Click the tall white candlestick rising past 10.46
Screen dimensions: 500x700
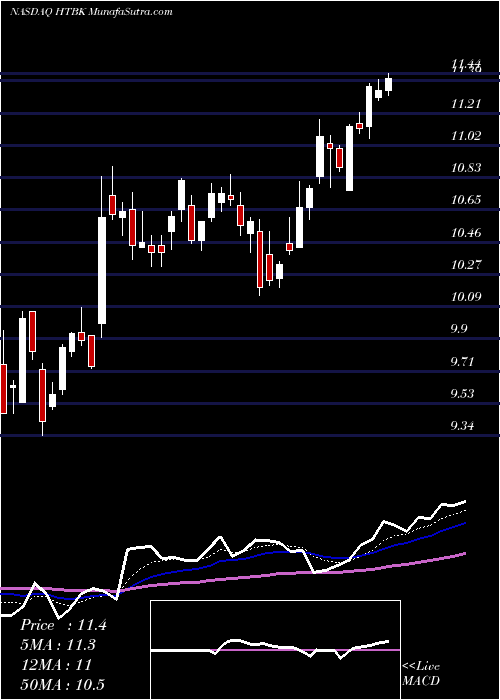pyautogui.click(x=102, y=270)
